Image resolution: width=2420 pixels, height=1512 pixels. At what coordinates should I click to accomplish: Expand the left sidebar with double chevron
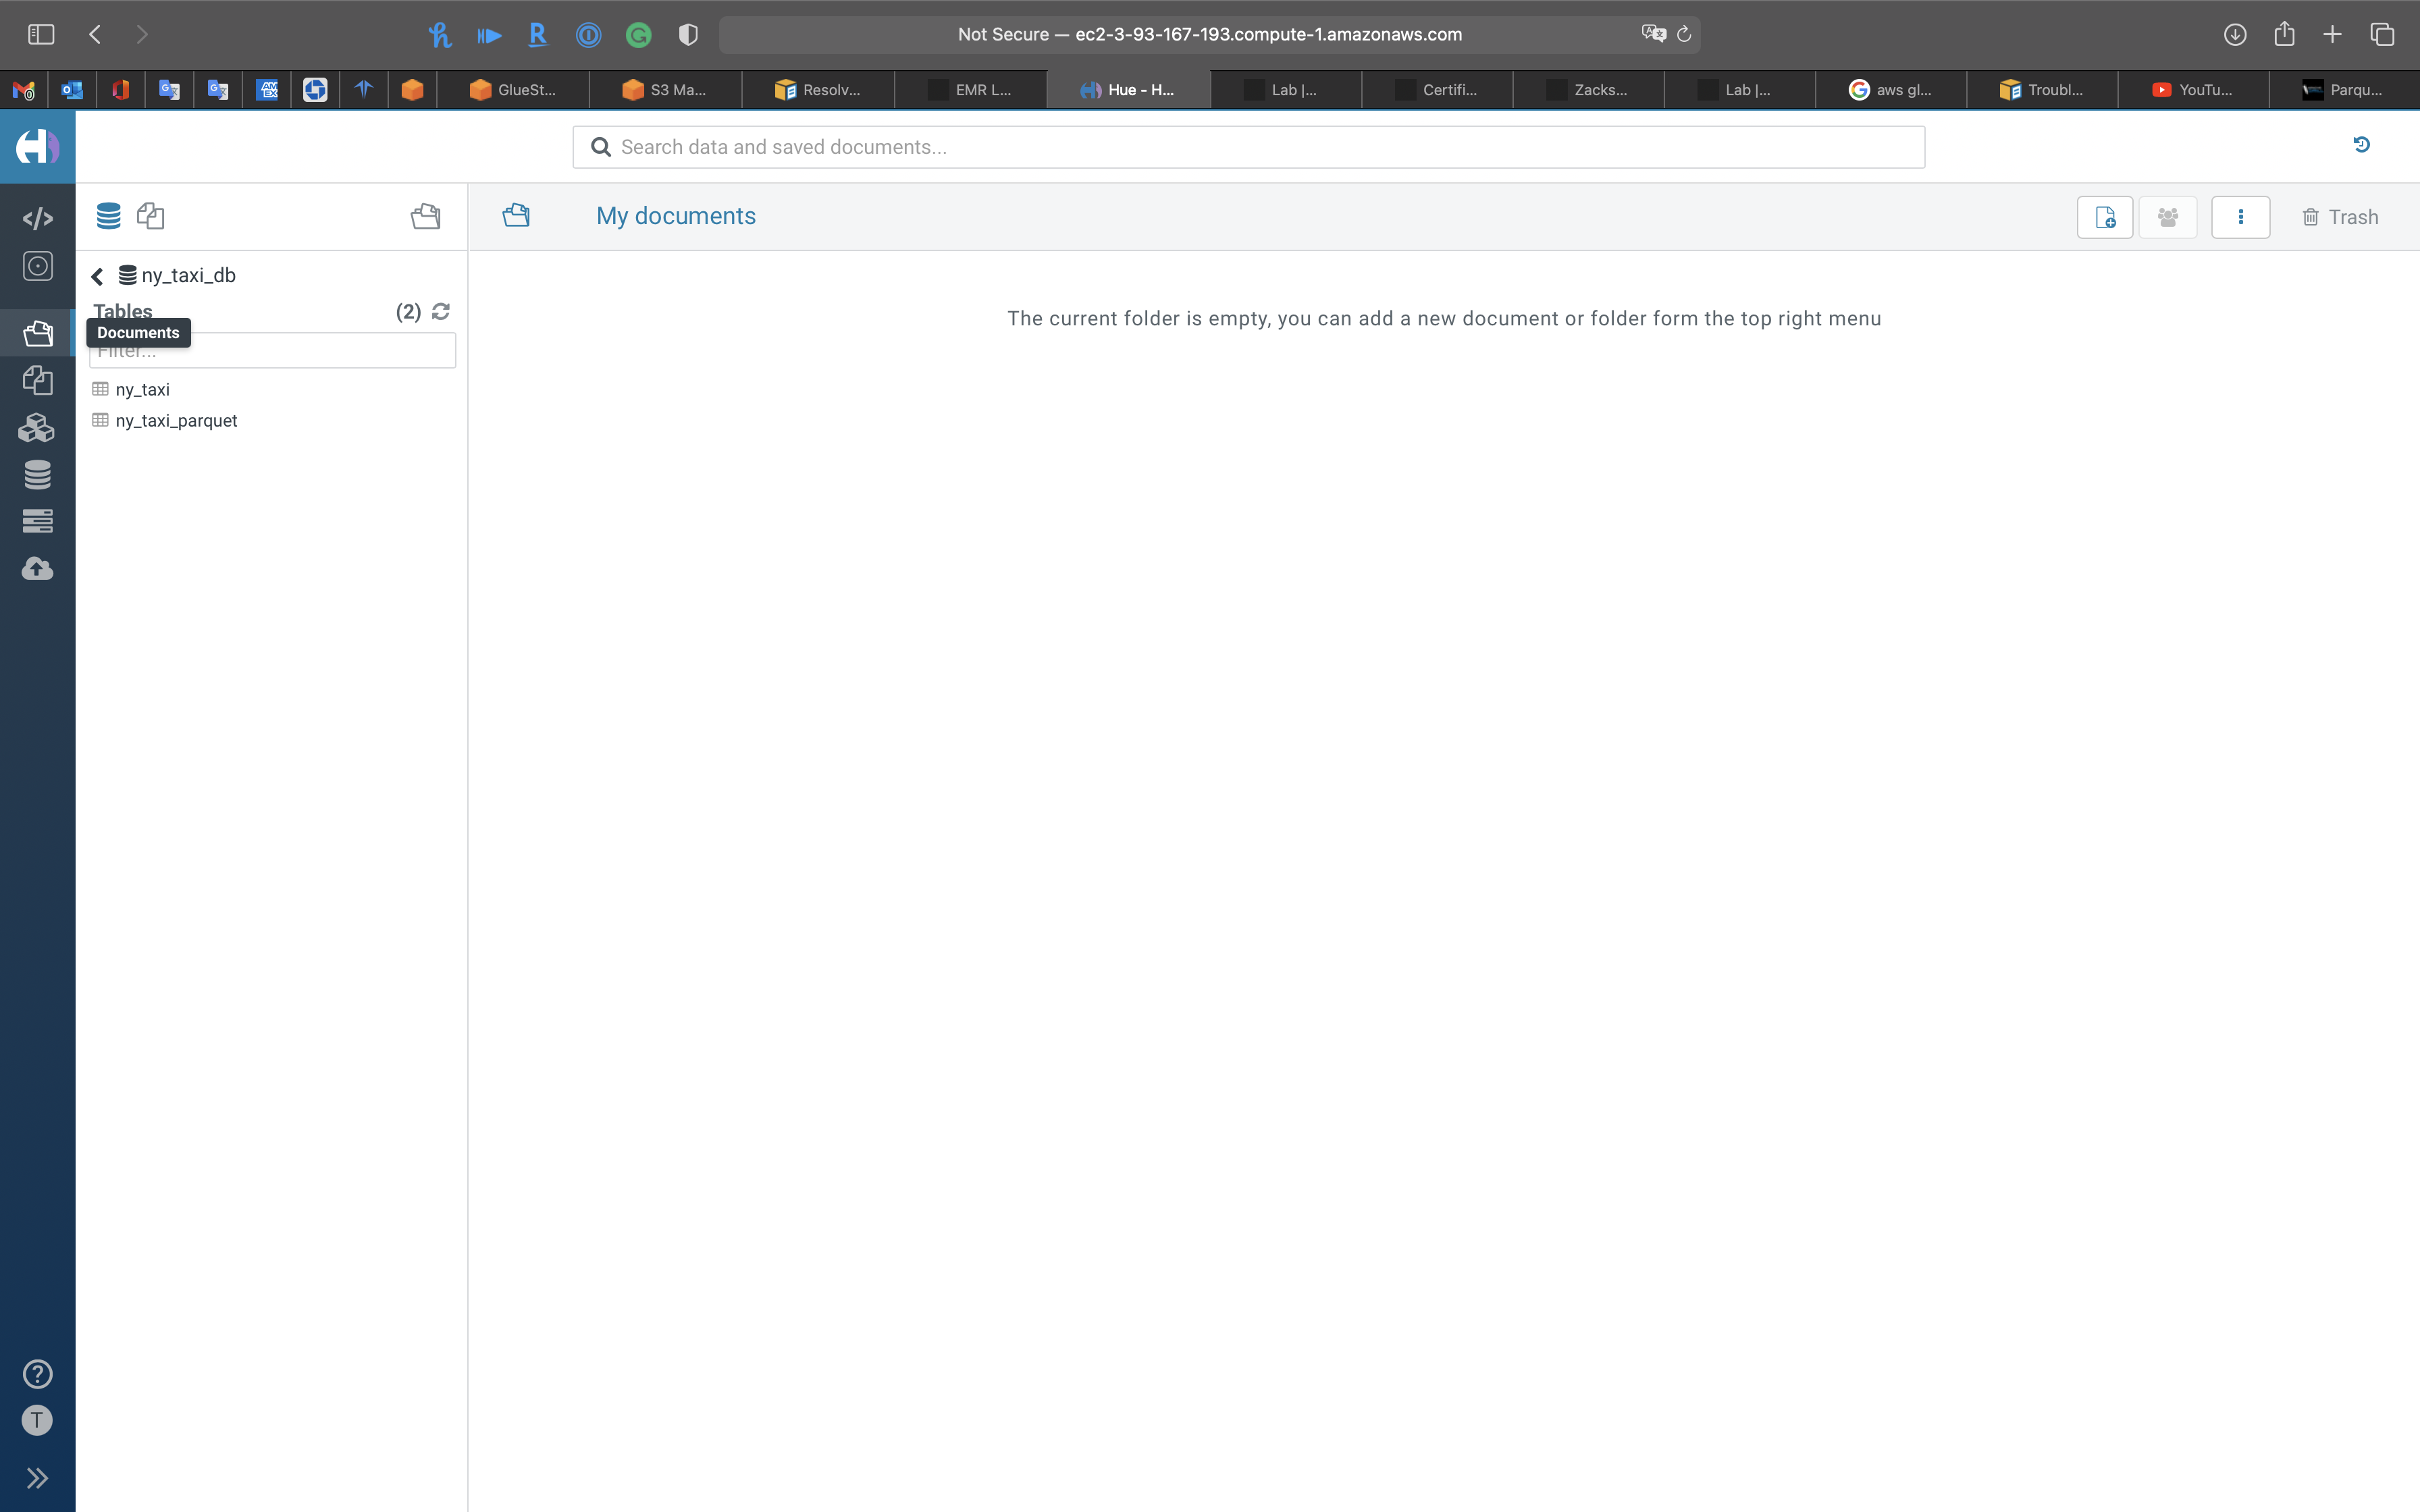pos(37,1478)
